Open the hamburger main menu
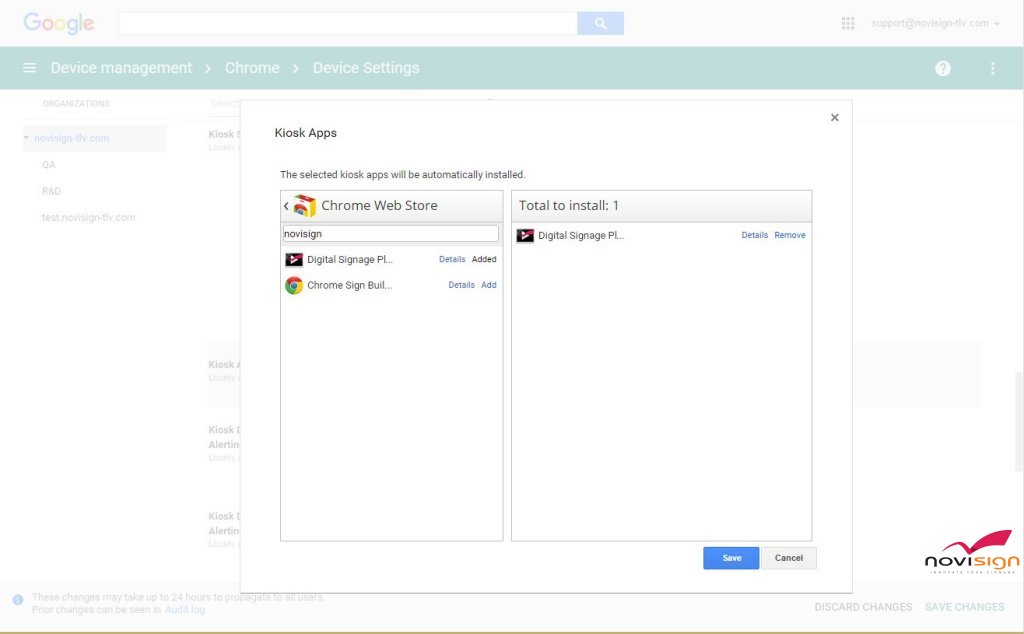Screen dimensions: 1024x634 tap(29, 68)
